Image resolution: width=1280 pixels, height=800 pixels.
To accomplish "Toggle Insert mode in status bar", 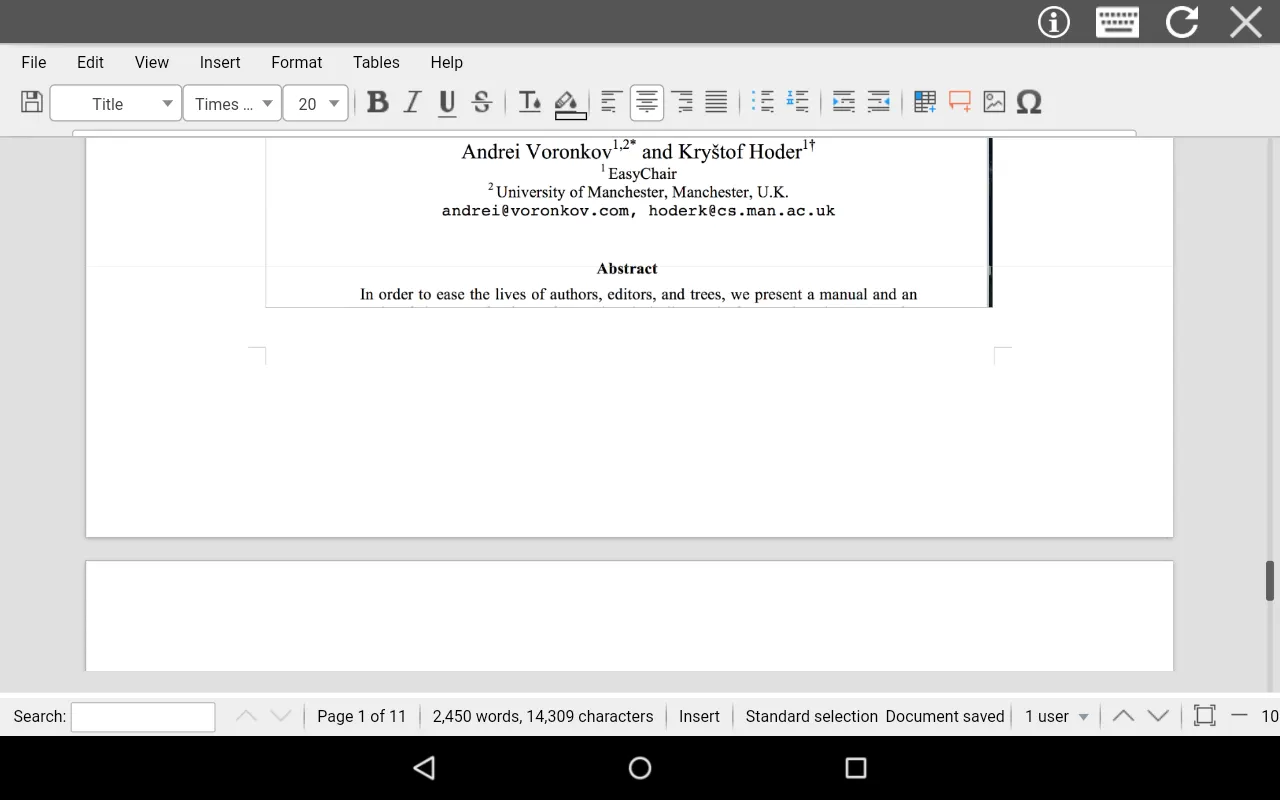I will [699, 716].
